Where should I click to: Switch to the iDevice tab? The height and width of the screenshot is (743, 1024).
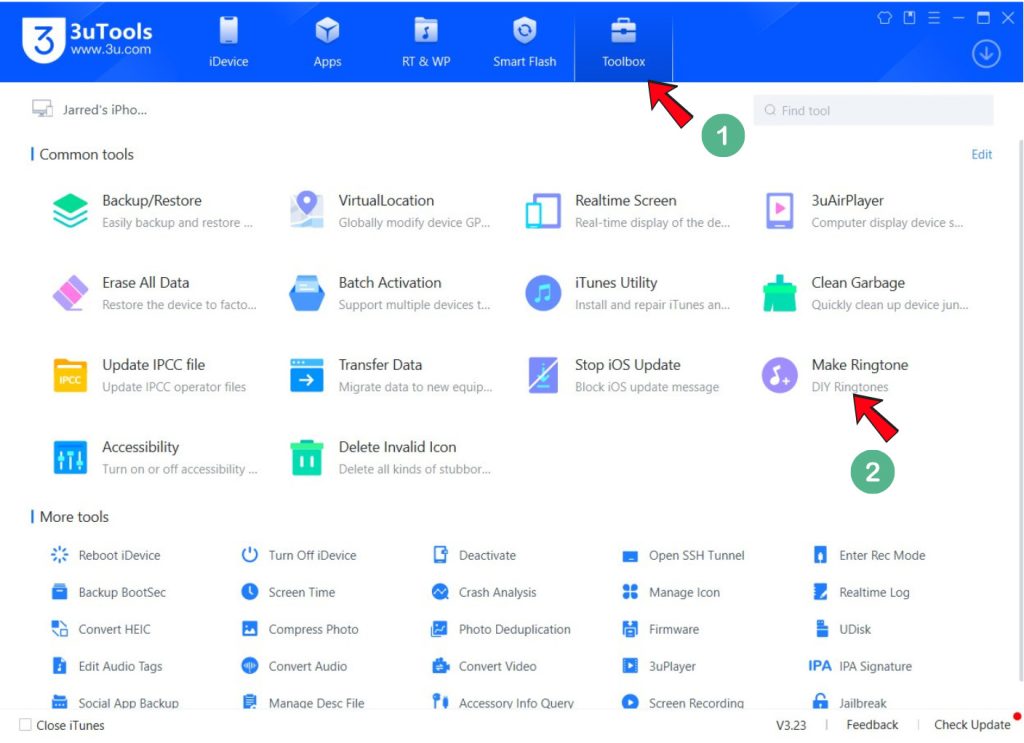click(229, 42)
